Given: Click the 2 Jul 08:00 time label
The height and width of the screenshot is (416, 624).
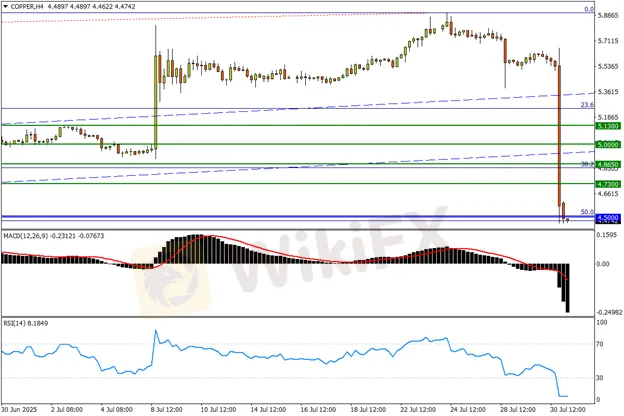Looking at the screenshot, I should pos(67,409).
